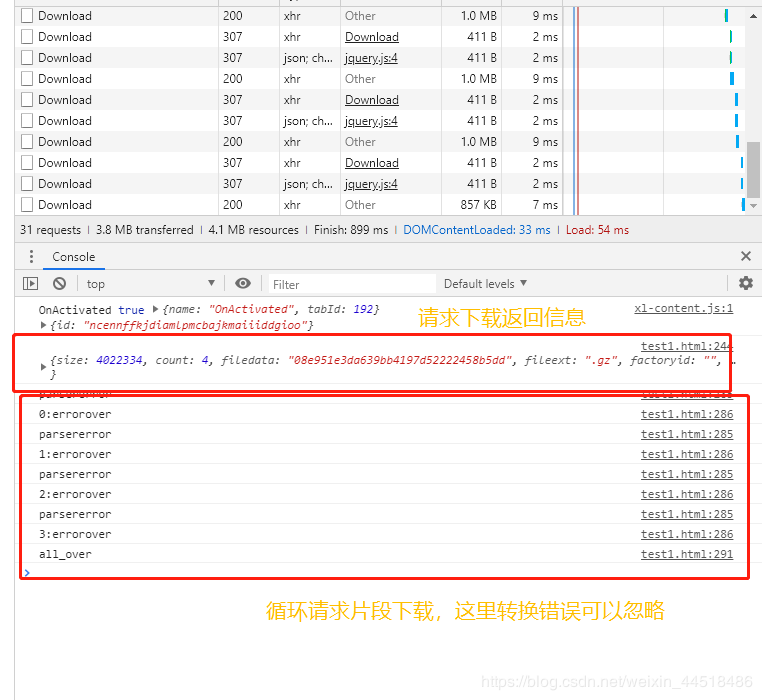Expand the logged object with size 4022334
The image size is (762, 700).
(43, 367)
